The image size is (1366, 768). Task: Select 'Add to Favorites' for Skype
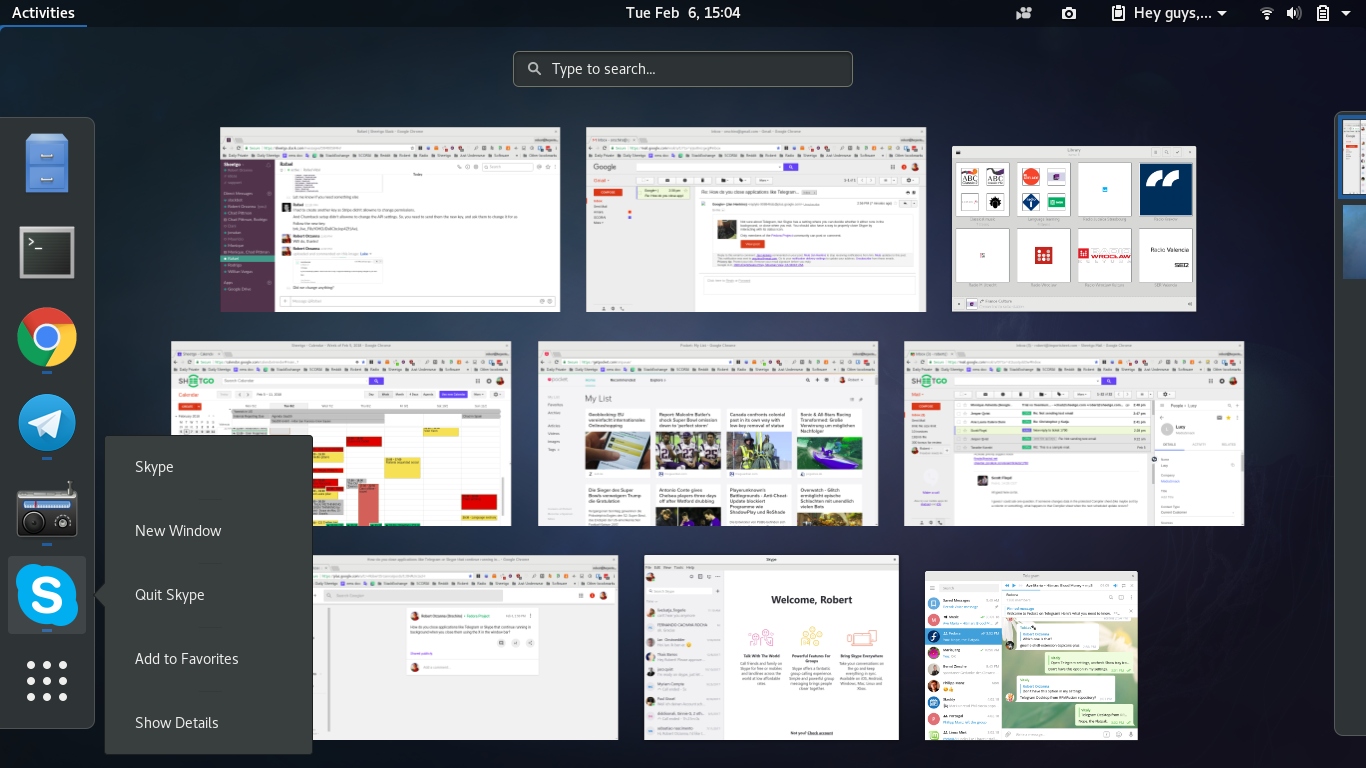tap(186, 658)
